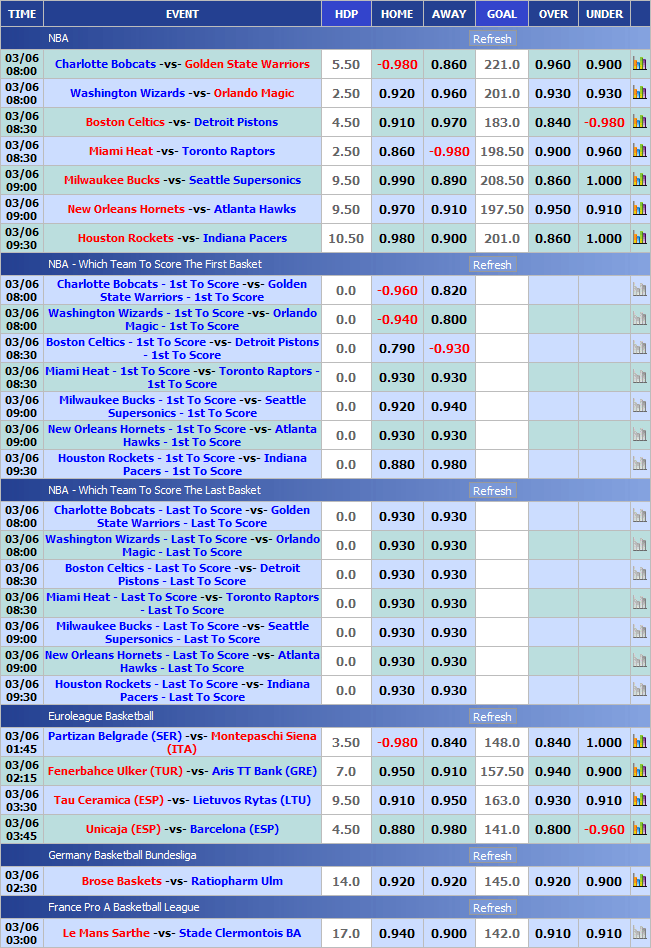Open chart icon for New Orleans Hornets vs Atlanta Hawks

click(640, 209)
